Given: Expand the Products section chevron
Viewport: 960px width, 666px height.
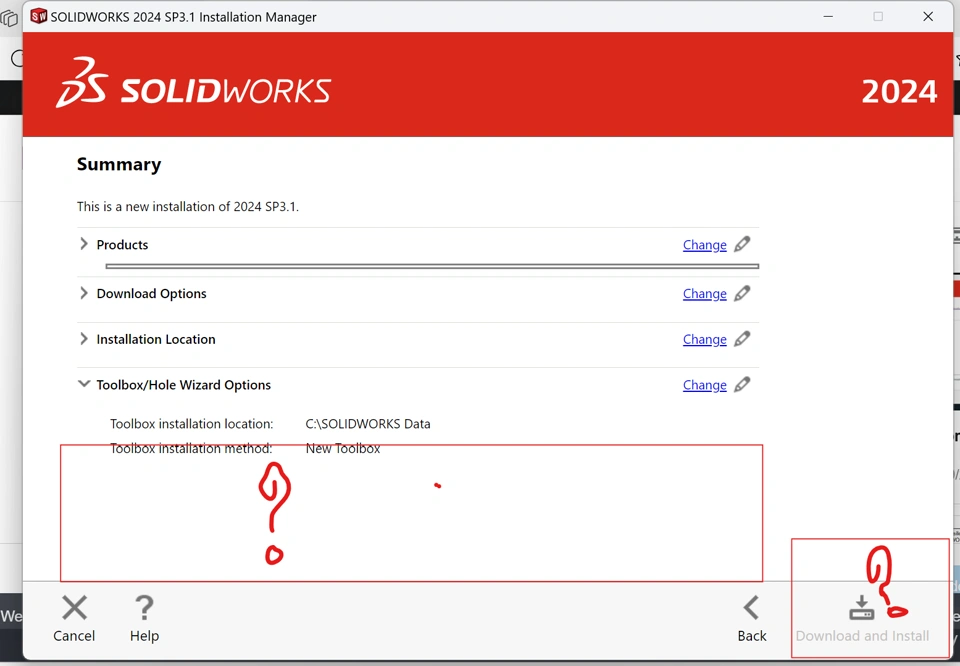Looking at the screenshot, I should (84, 244).
